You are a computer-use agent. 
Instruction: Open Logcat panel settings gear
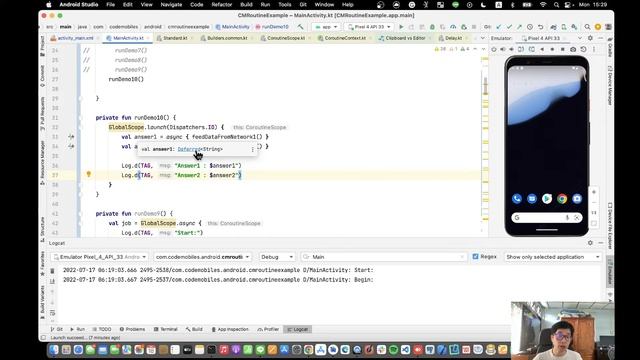(590, 243)
